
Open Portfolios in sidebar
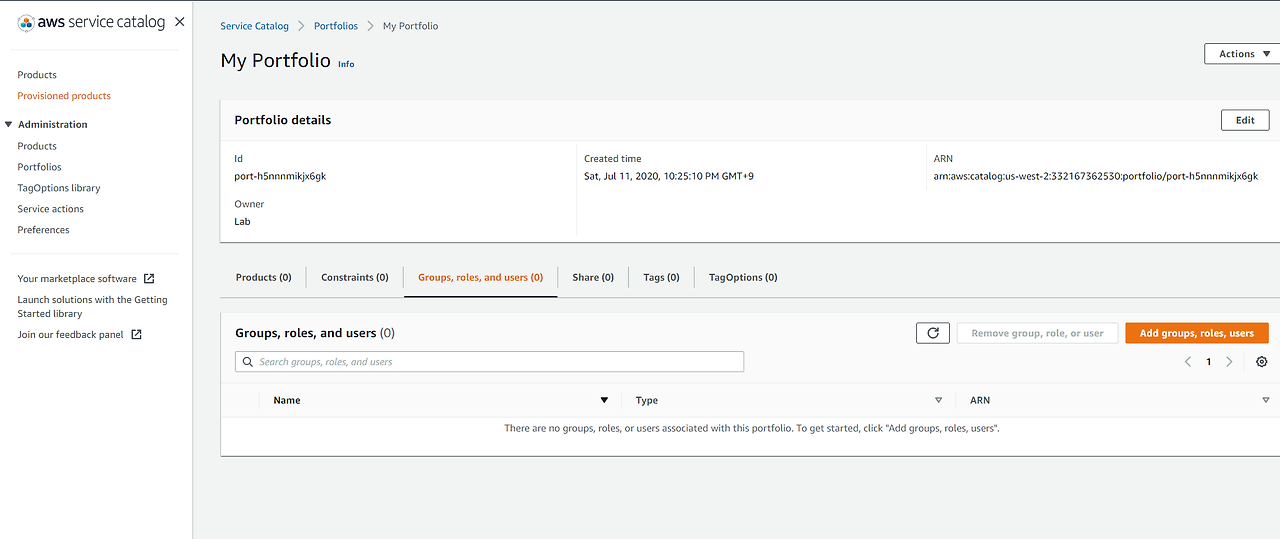click(39, 167)
